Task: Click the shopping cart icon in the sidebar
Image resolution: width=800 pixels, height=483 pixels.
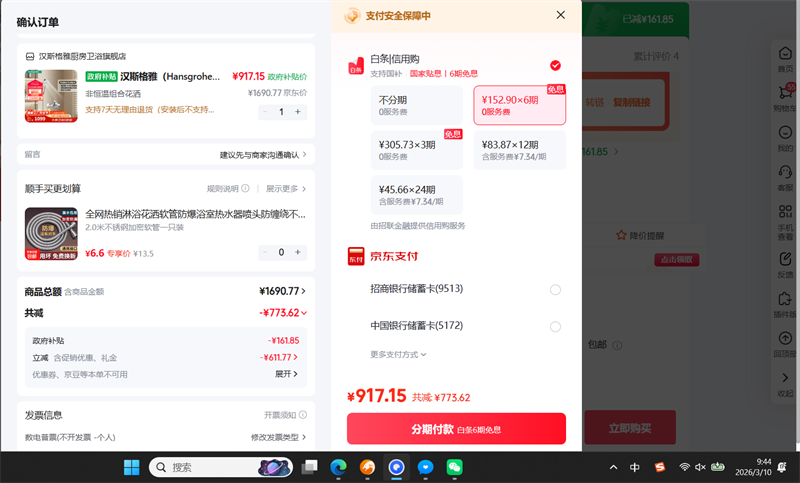Action: [785, 93]
